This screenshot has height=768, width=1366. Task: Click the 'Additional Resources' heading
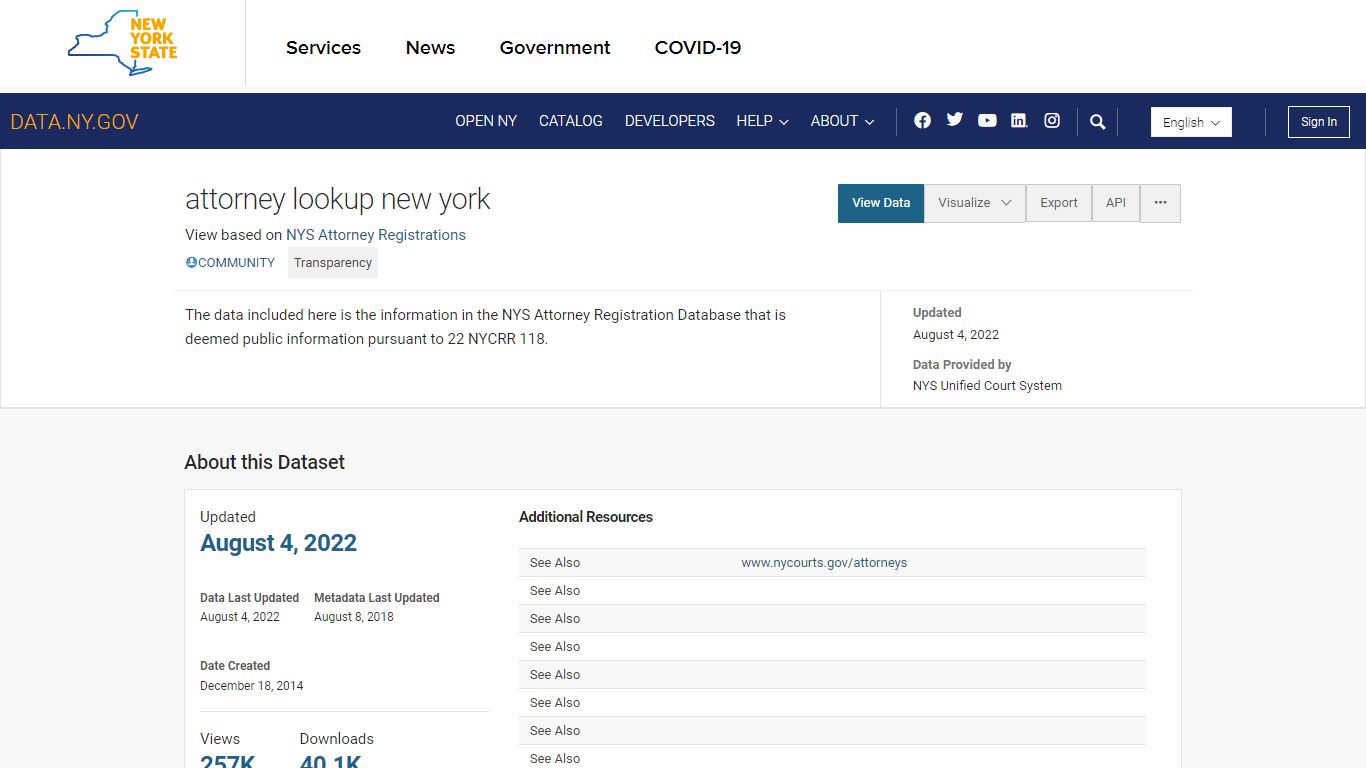(x=586, y=517)
